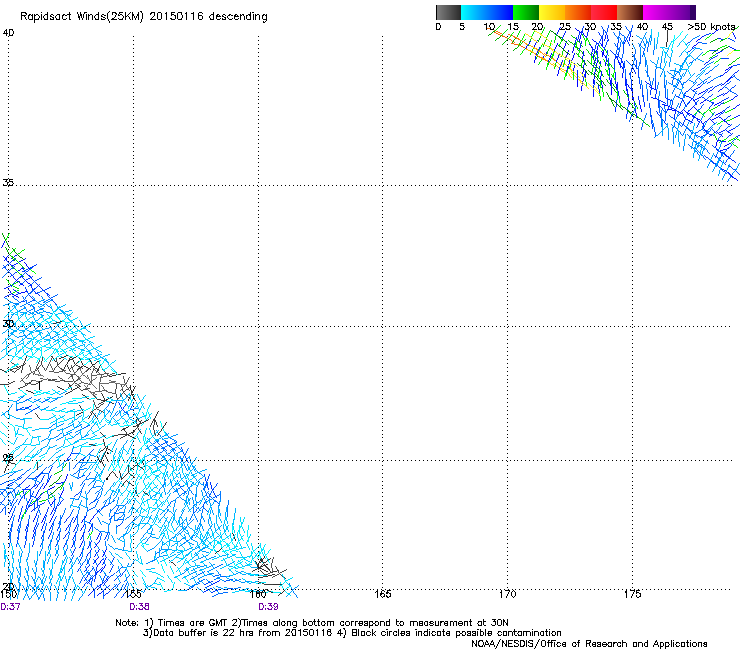Click the latitude label '35'
740x650 pixels.
(8, 182)
